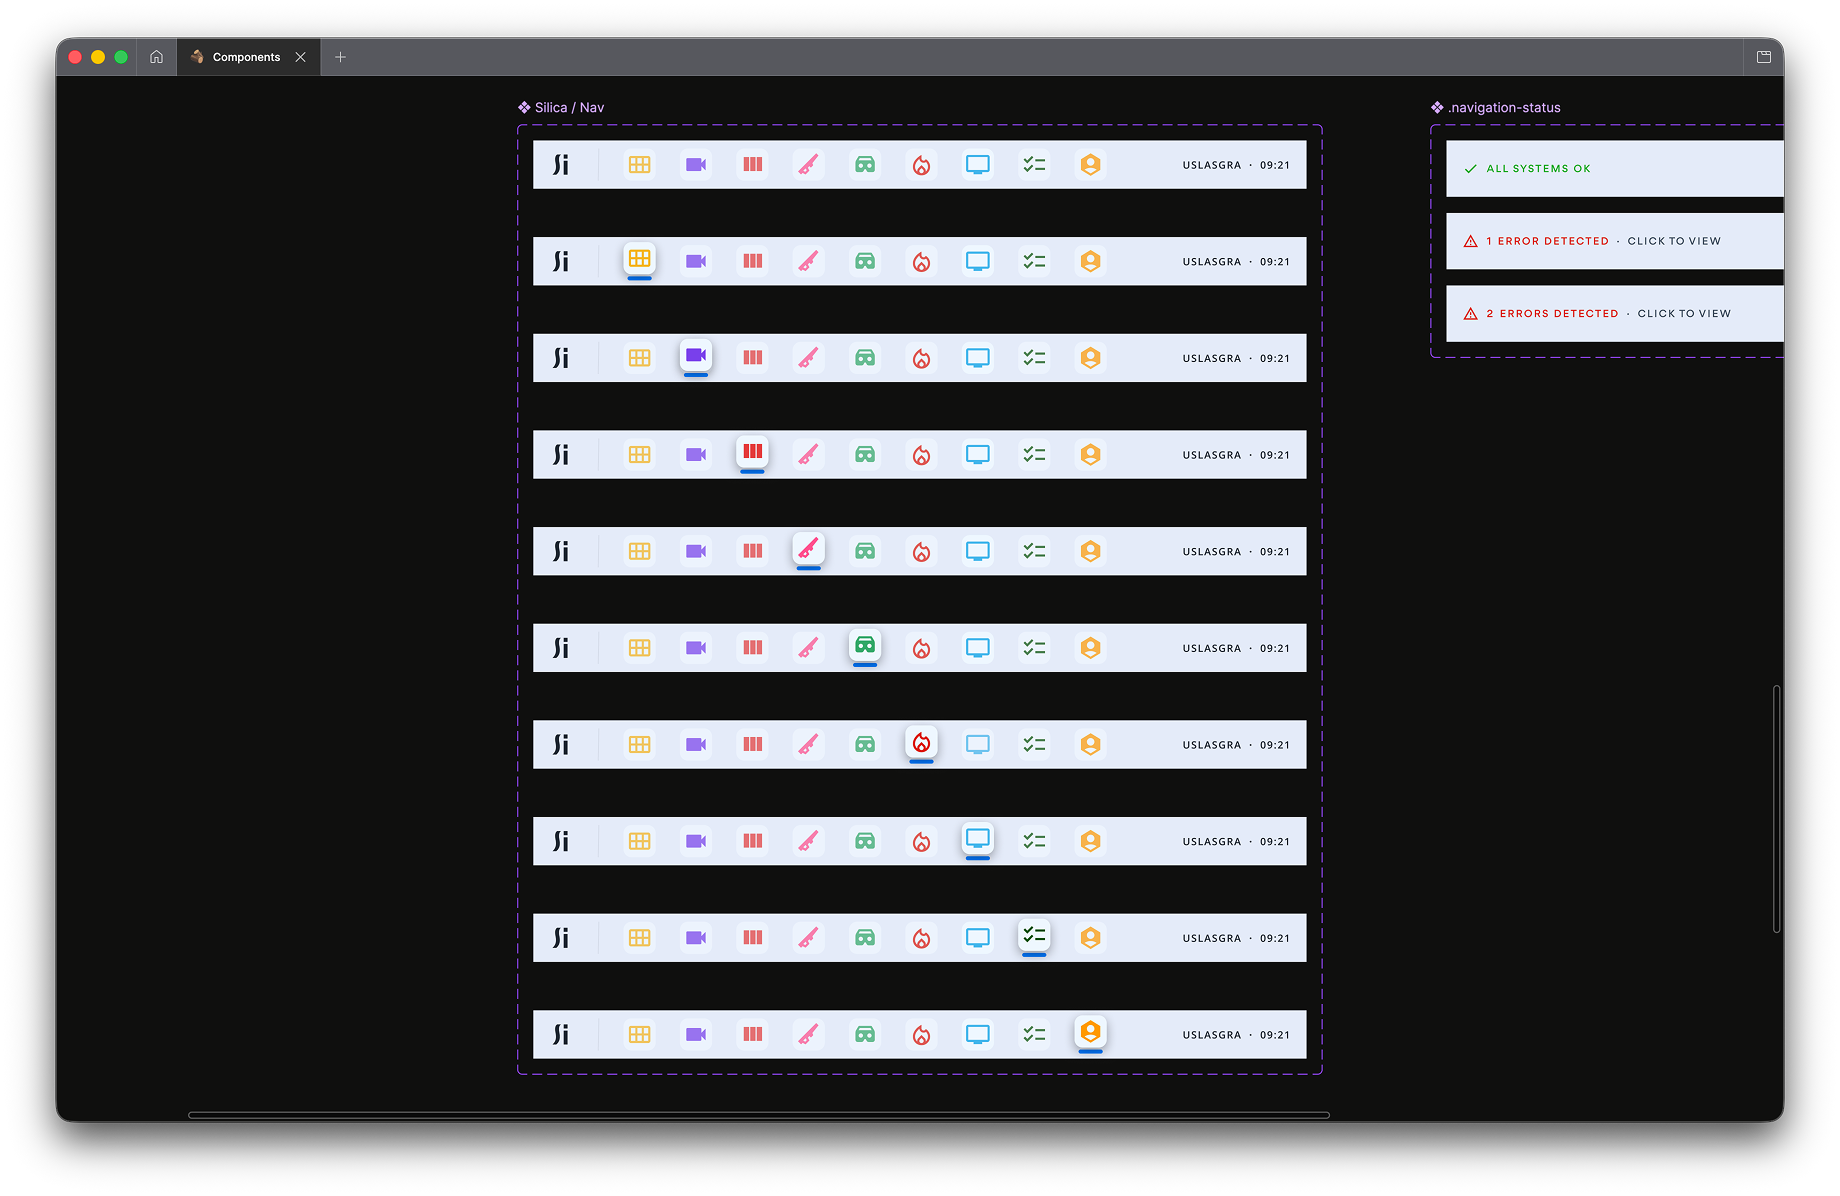The image size is (1840, 1196).
Task: Click the checklist icon in the headset-active nav
Action: [1035, 648]
